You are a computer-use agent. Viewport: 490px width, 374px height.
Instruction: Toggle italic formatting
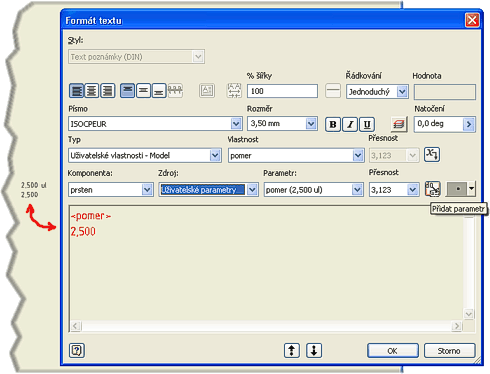click(350, 124)
